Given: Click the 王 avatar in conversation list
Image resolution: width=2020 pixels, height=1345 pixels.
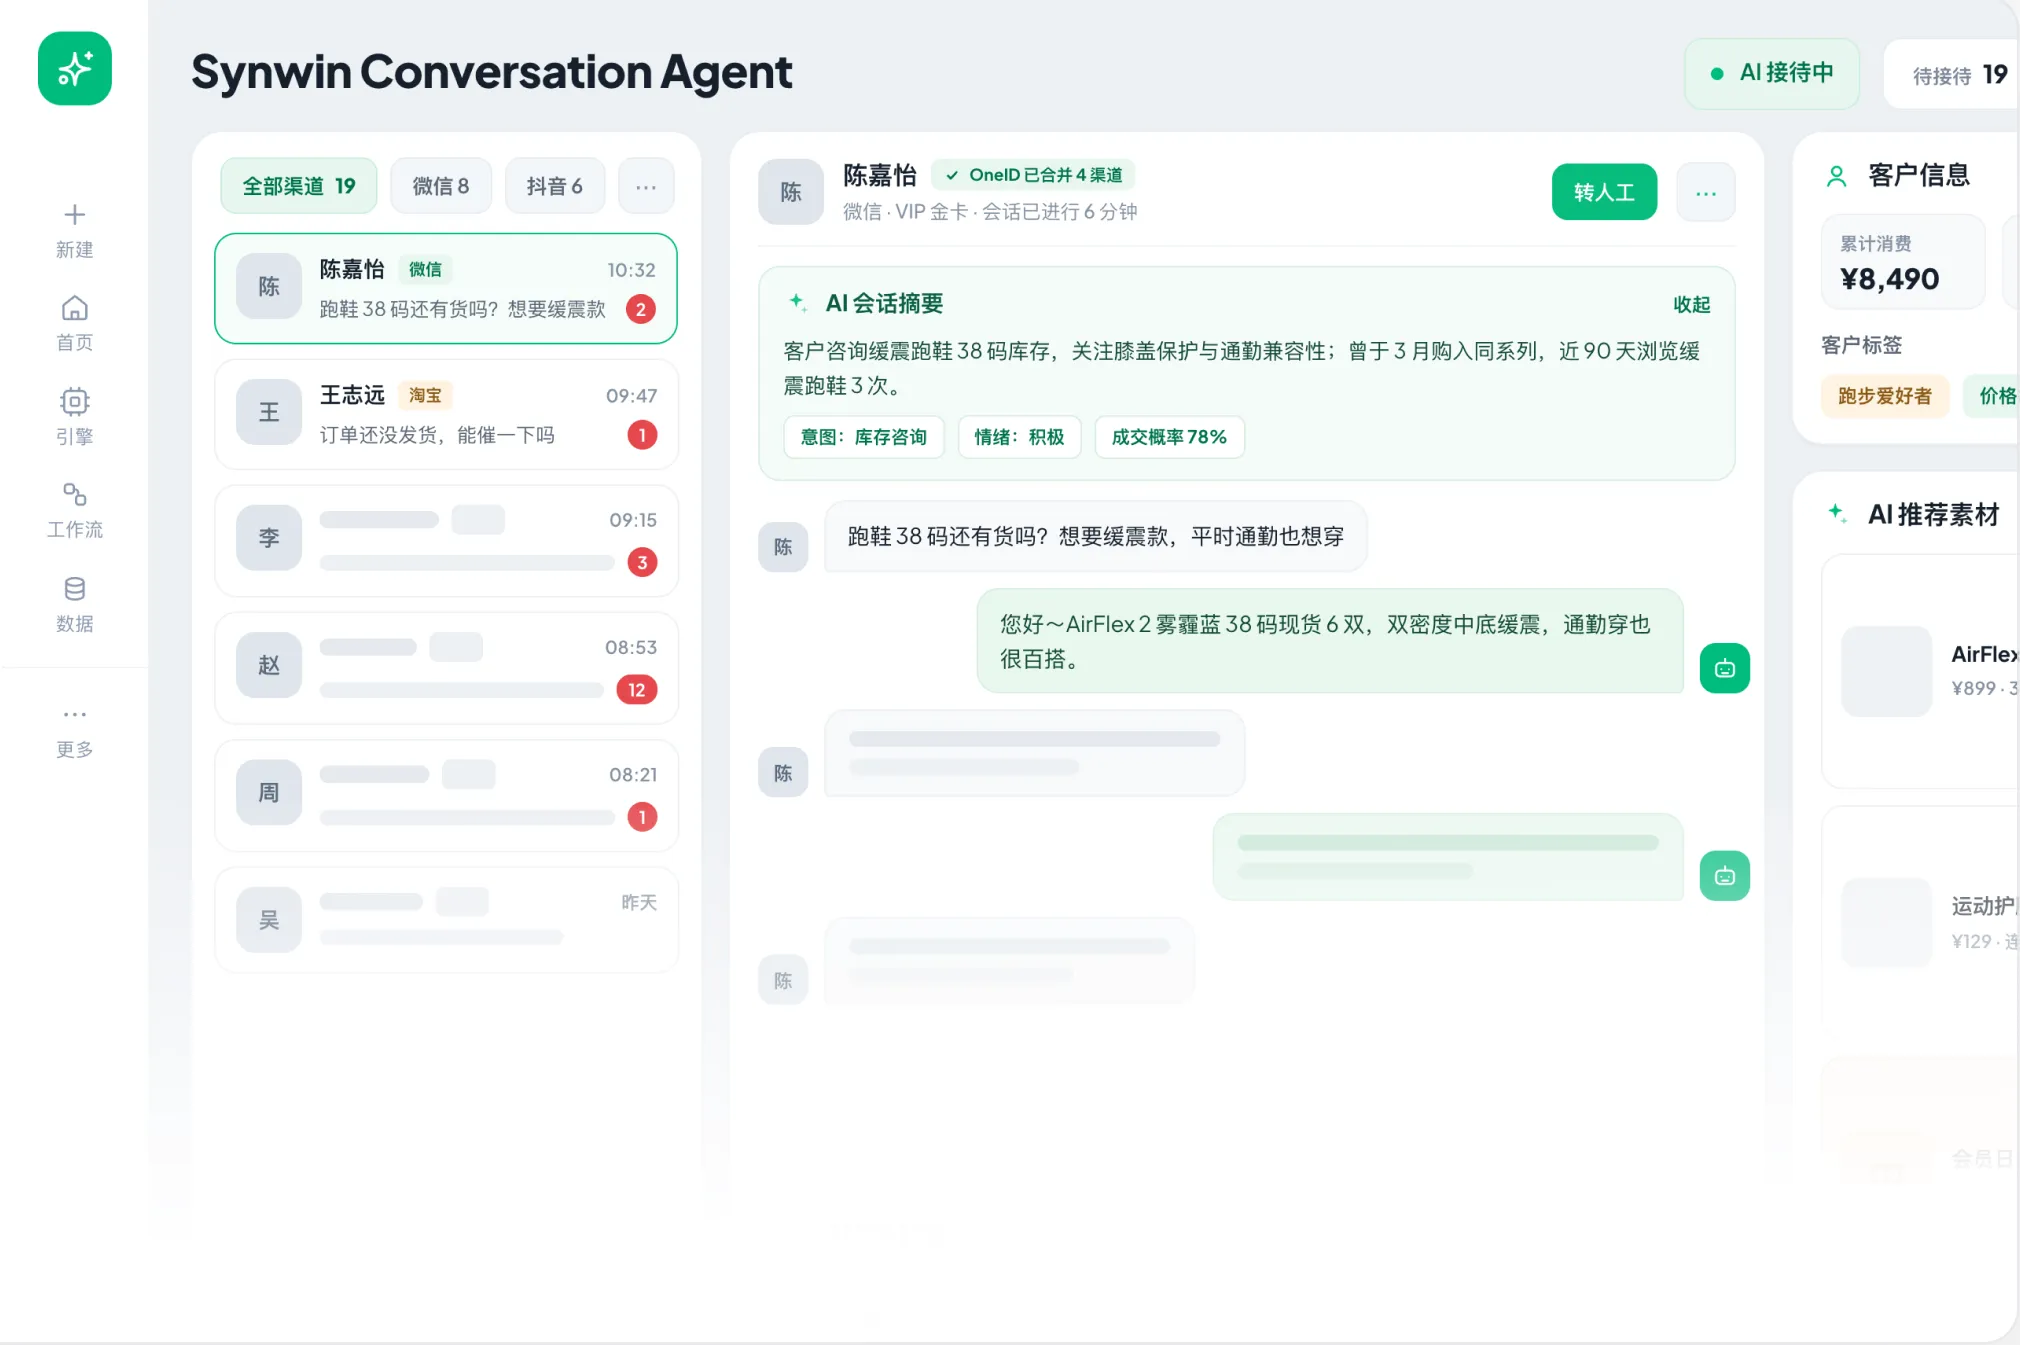Looking at the screenshot, I should [x=269, y=412].
